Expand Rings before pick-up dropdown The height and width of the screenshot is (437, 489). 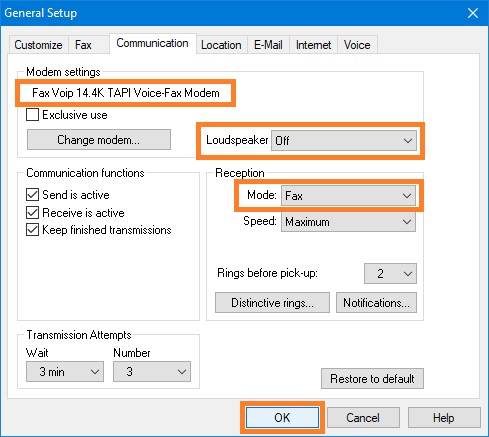tap(390, 274)
